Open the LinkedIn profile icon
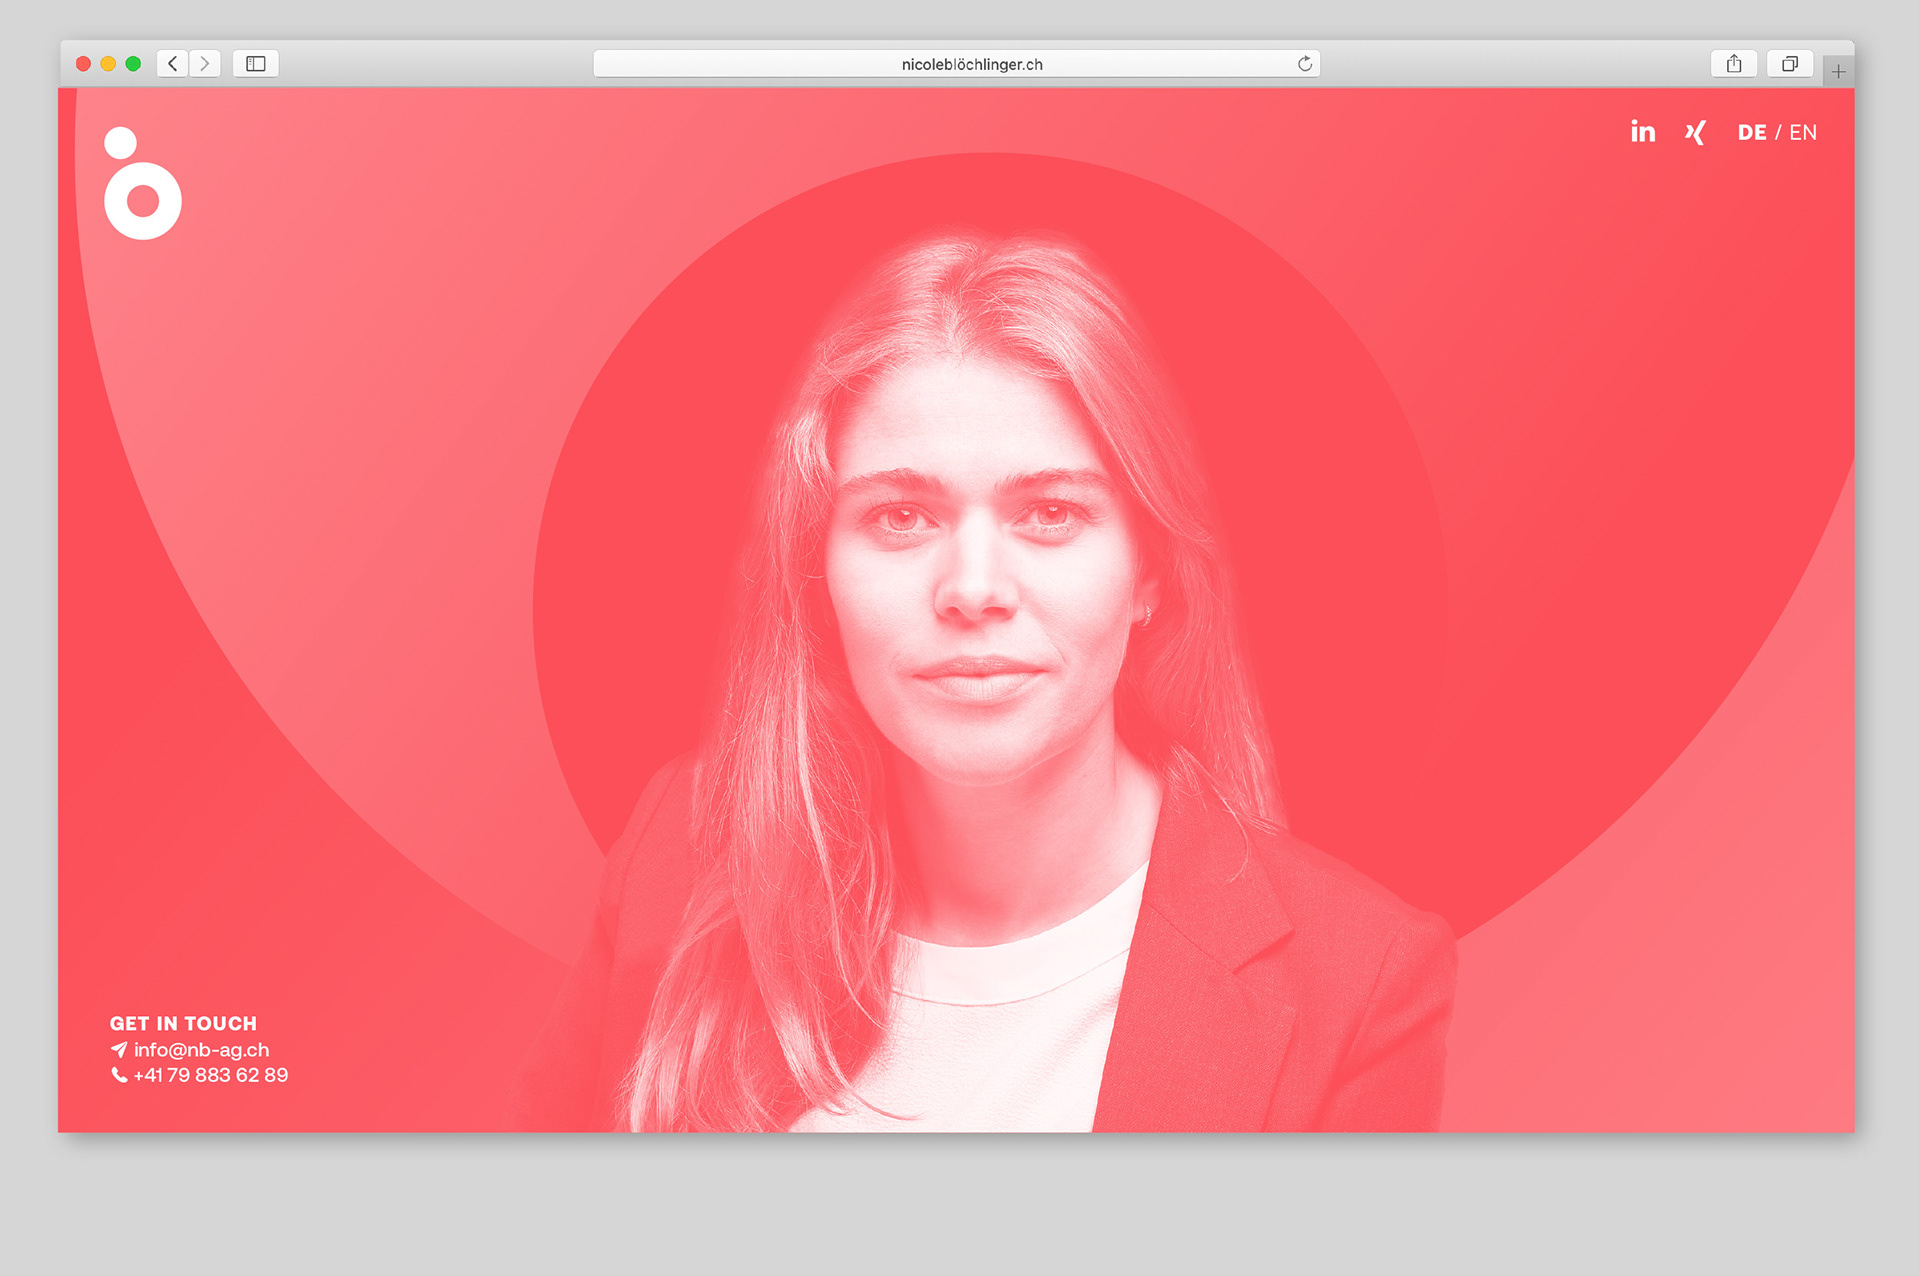The height and width of the screenshot is (1276, 1920). 1642,132
